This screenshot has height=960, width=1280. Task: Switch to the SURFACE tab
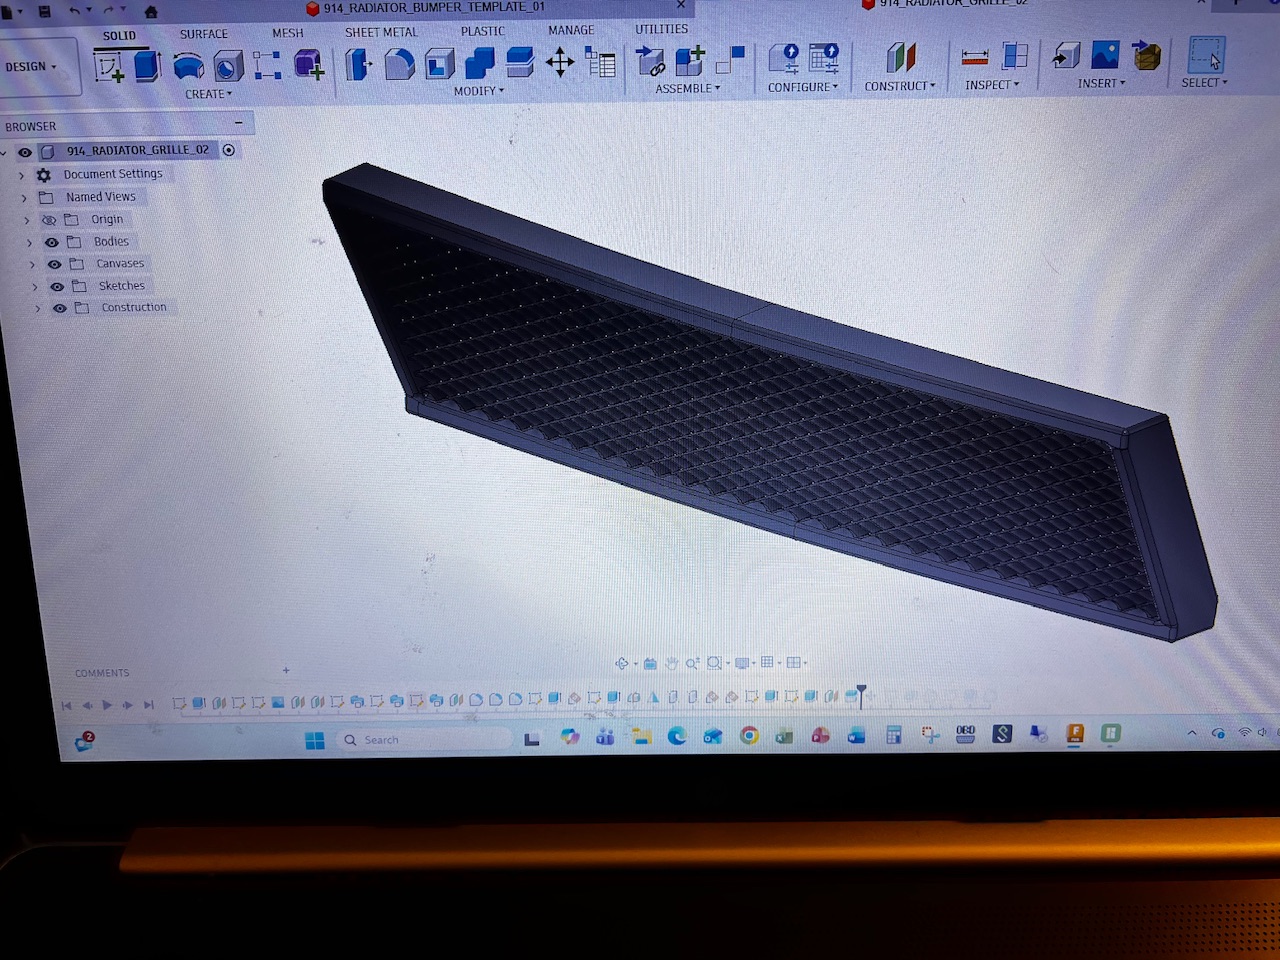click(x=204, y=34)
